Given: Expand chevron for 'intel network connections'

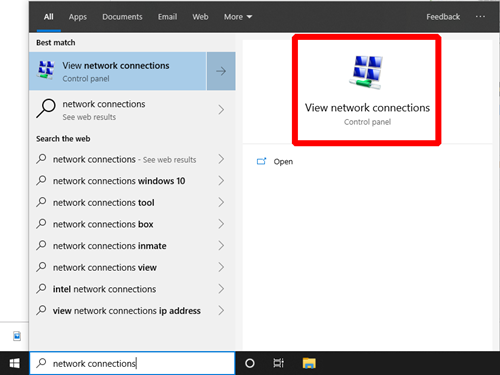Looking at the screenshot, I should [221, 289].
